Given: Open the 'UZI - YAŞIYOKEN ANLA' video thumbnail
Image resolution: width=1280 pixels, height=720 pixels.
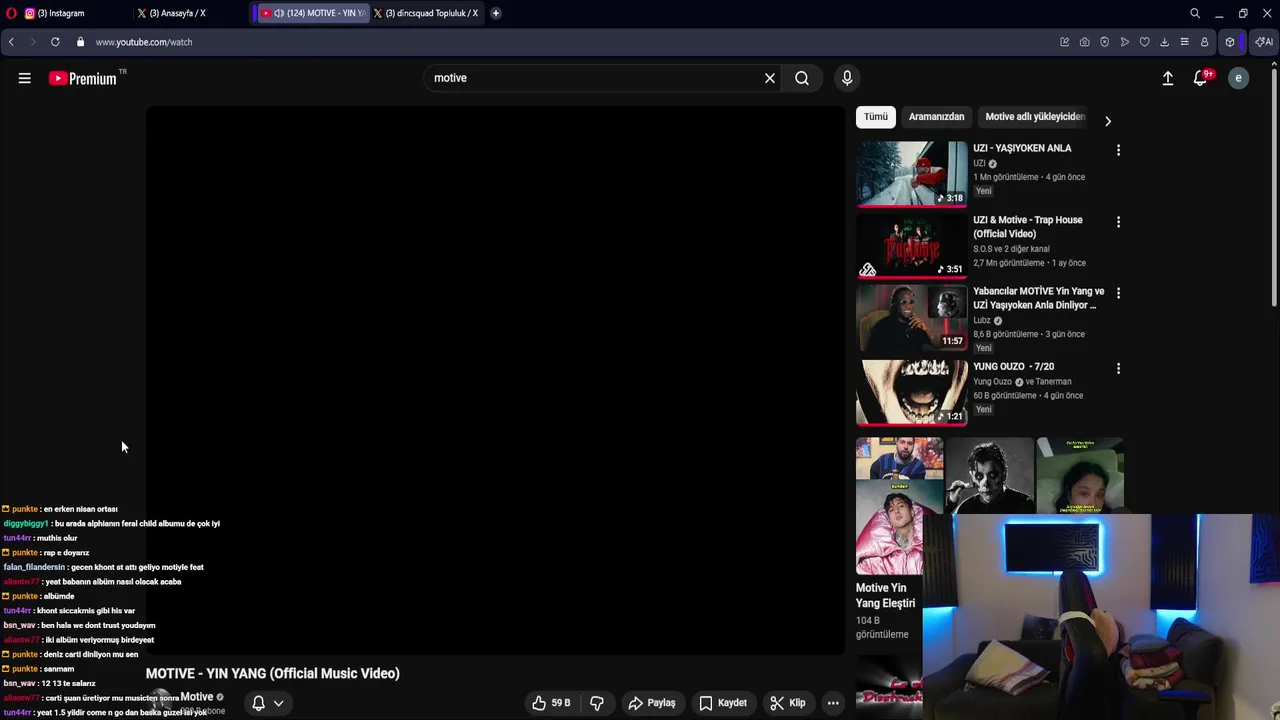Looking at the screenshot, I should (912, 174).
